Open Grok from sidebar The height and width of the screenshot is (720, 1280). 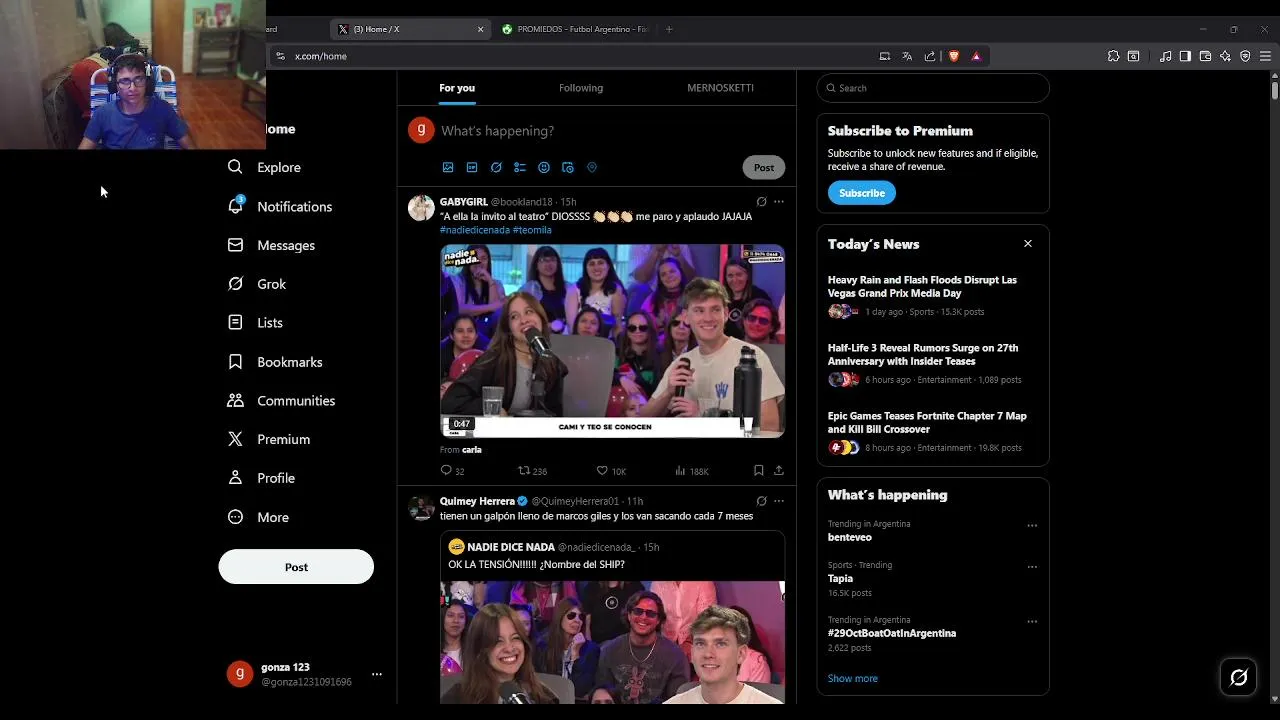pos(257,284)
